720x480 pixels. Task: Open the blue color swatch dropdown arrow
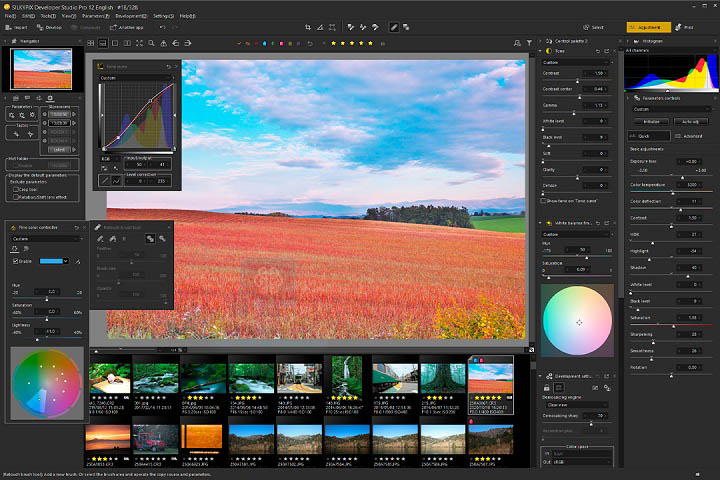point(66,261)
